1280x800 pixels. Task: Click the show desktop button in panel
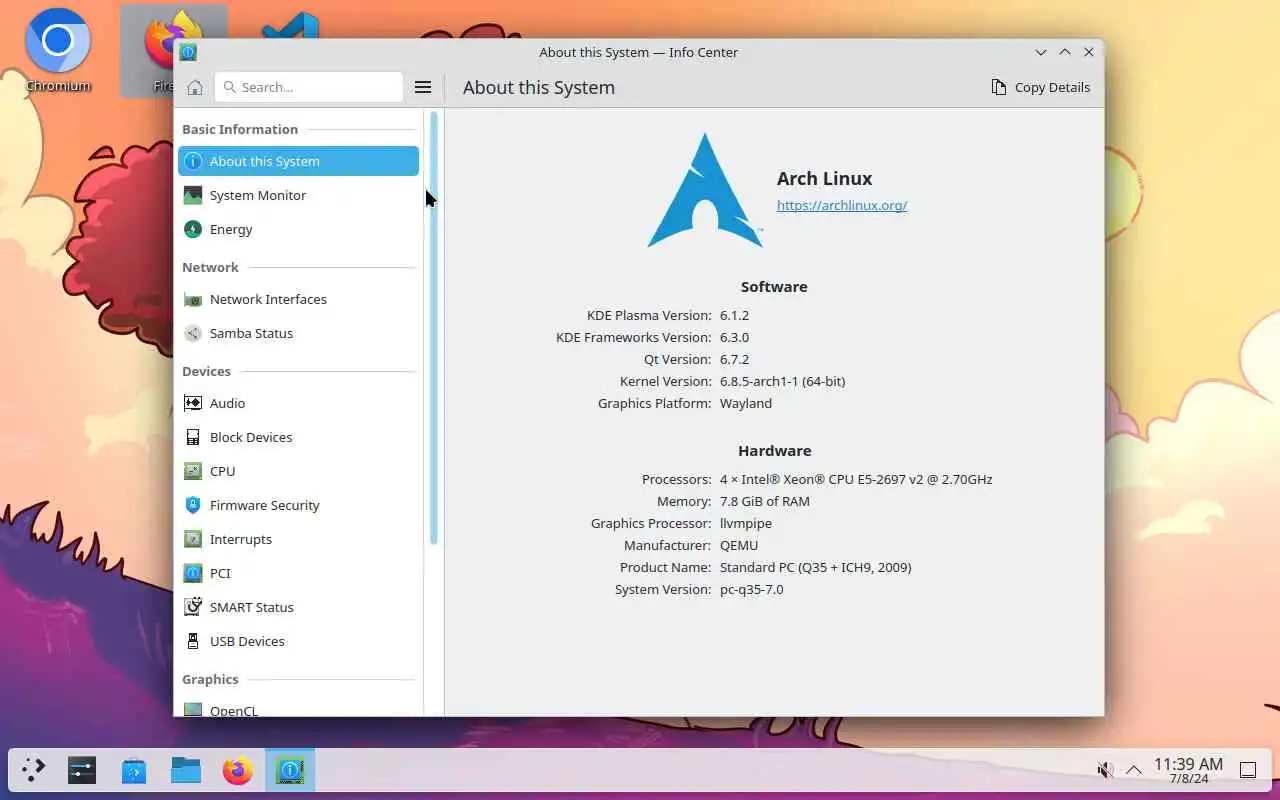point(1248,770)
